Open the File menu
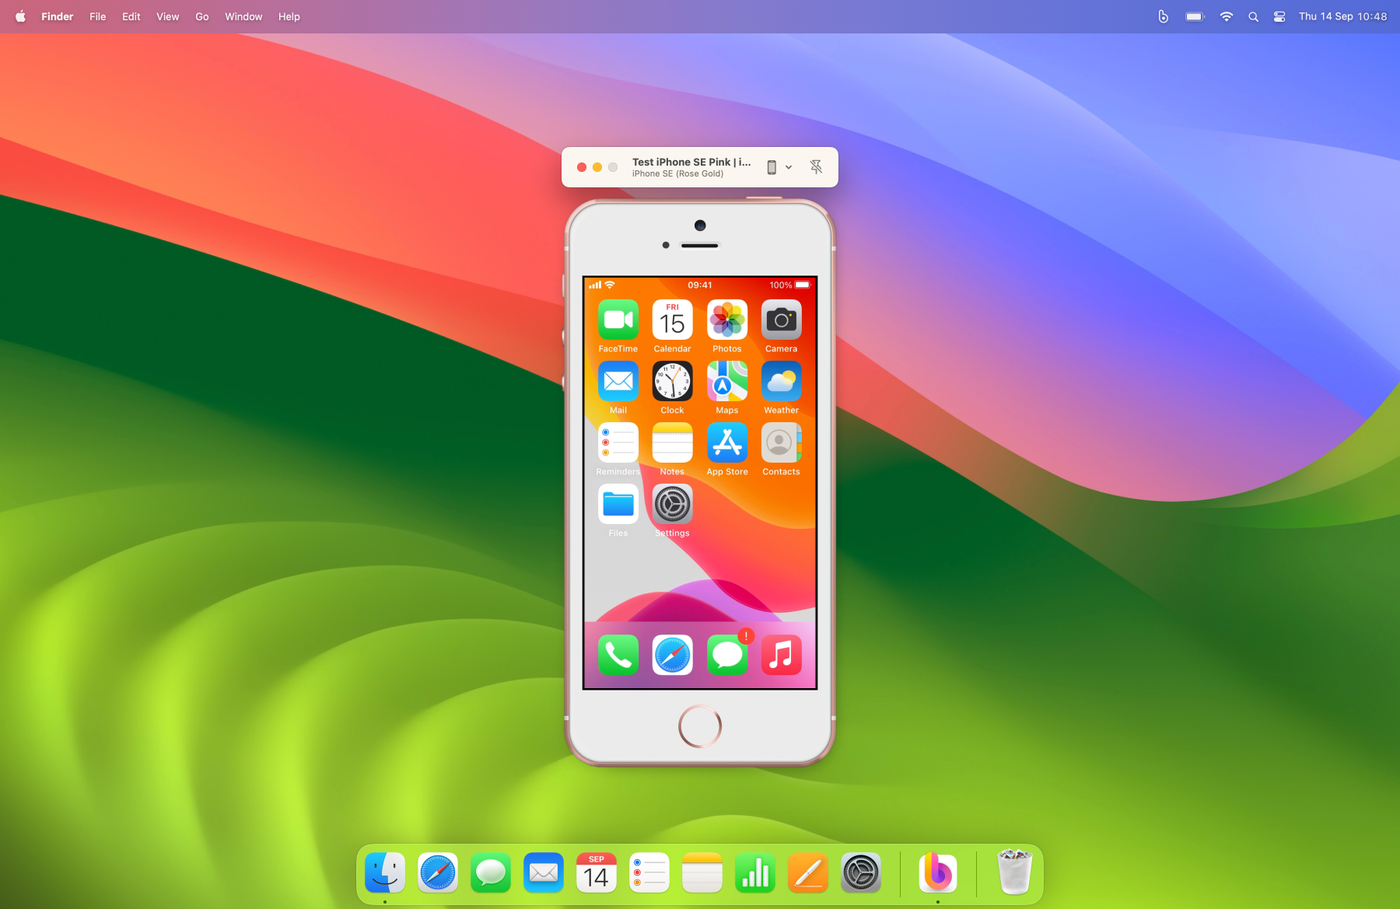This screenshot has width=1400, height=909. (x=98, y=16)
